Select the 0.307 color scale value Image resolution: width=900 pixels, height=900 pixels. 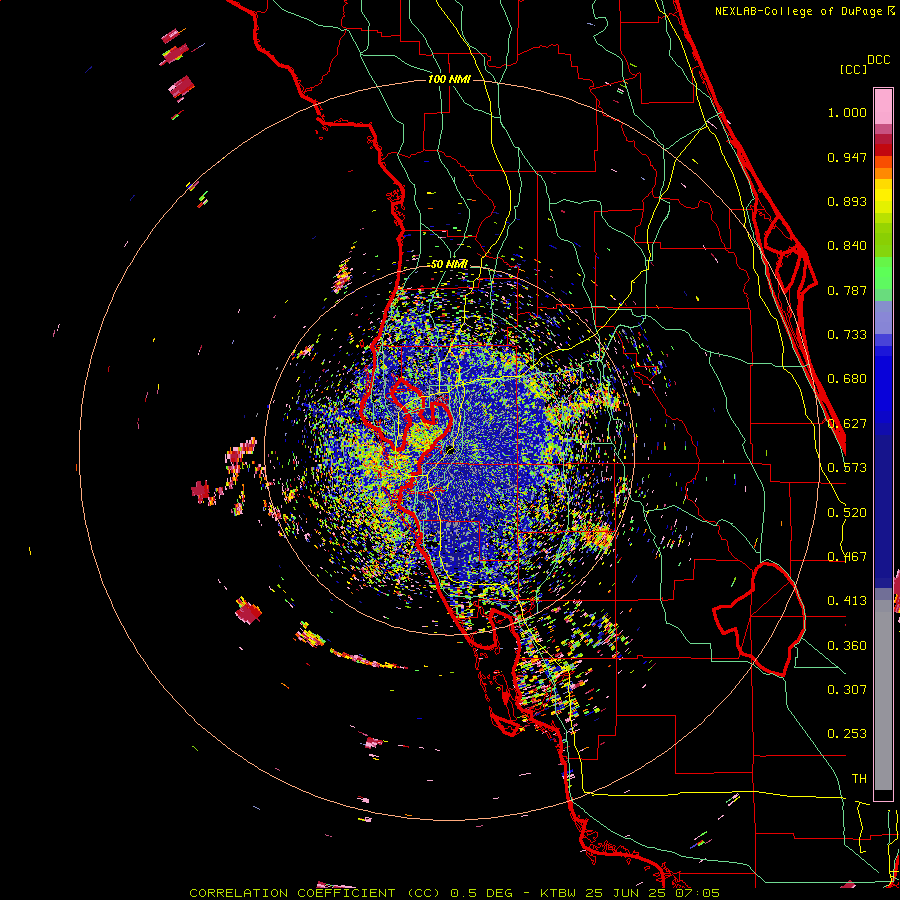(x=847, y=689)
